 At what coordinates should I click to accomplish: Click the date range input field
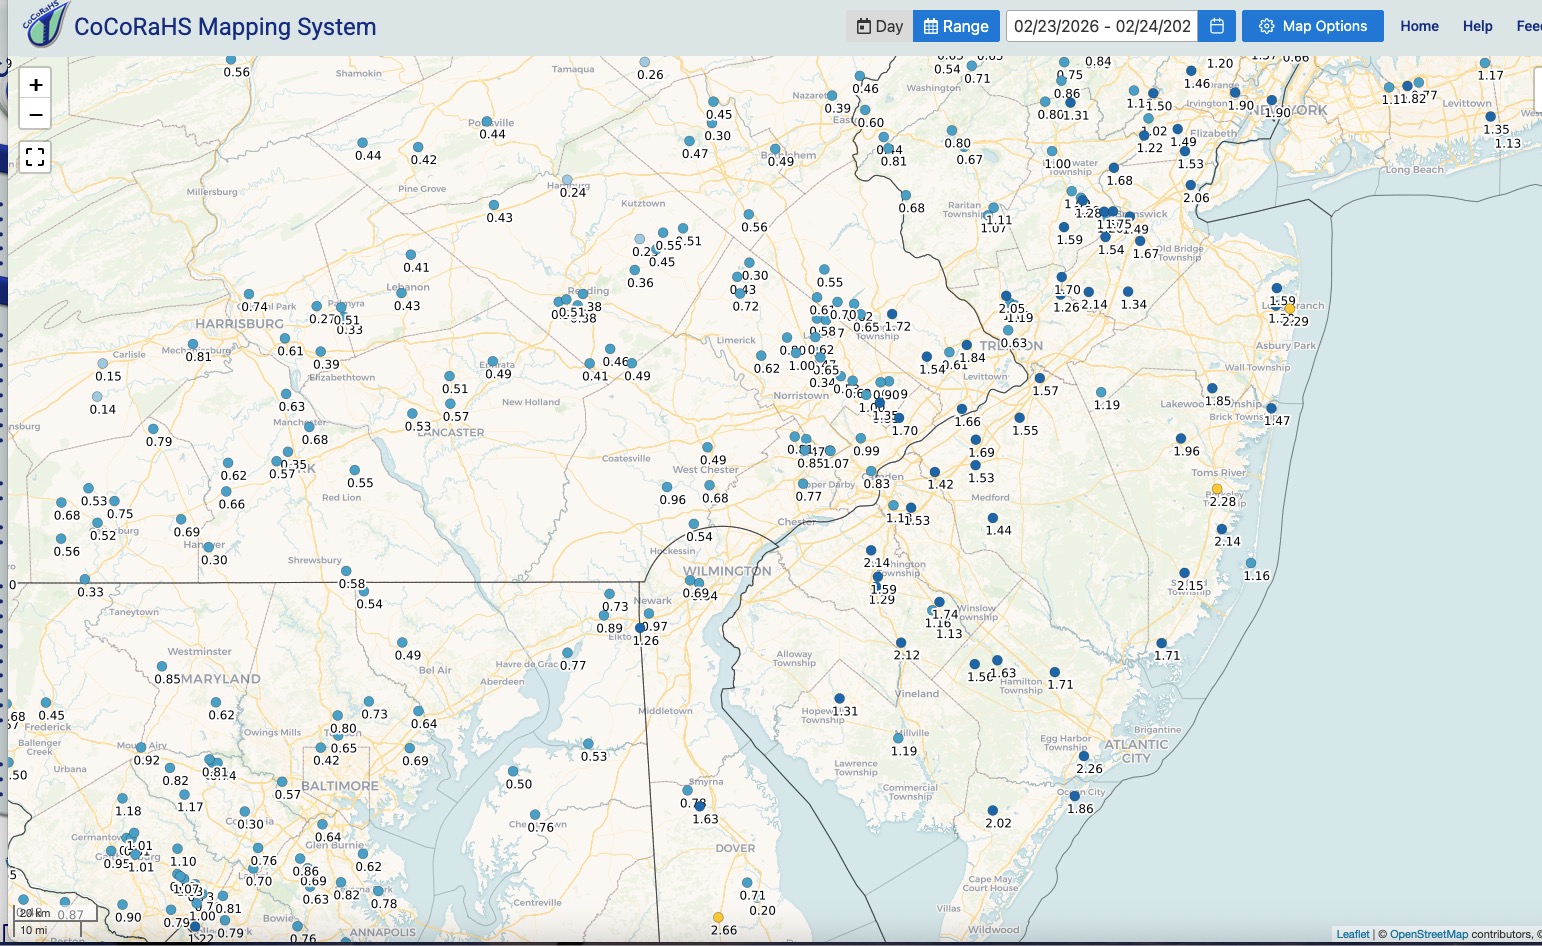[1102, 26]
